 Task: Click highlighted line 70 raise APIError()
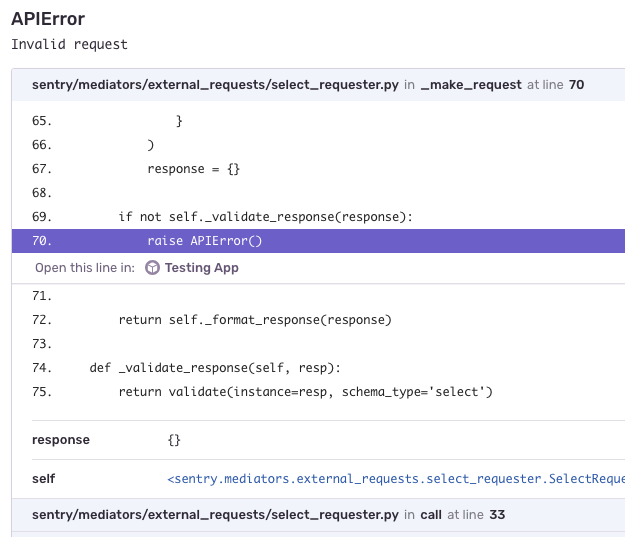(x=318, y=241)
